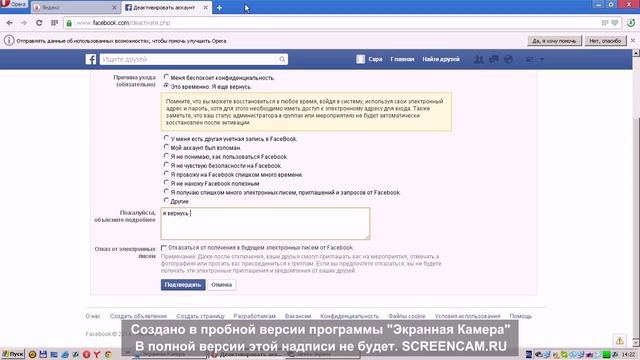The image size is (640, 360).
Task: Click the explanation textarea with 'я вернусь'
Action: (265, 223)
